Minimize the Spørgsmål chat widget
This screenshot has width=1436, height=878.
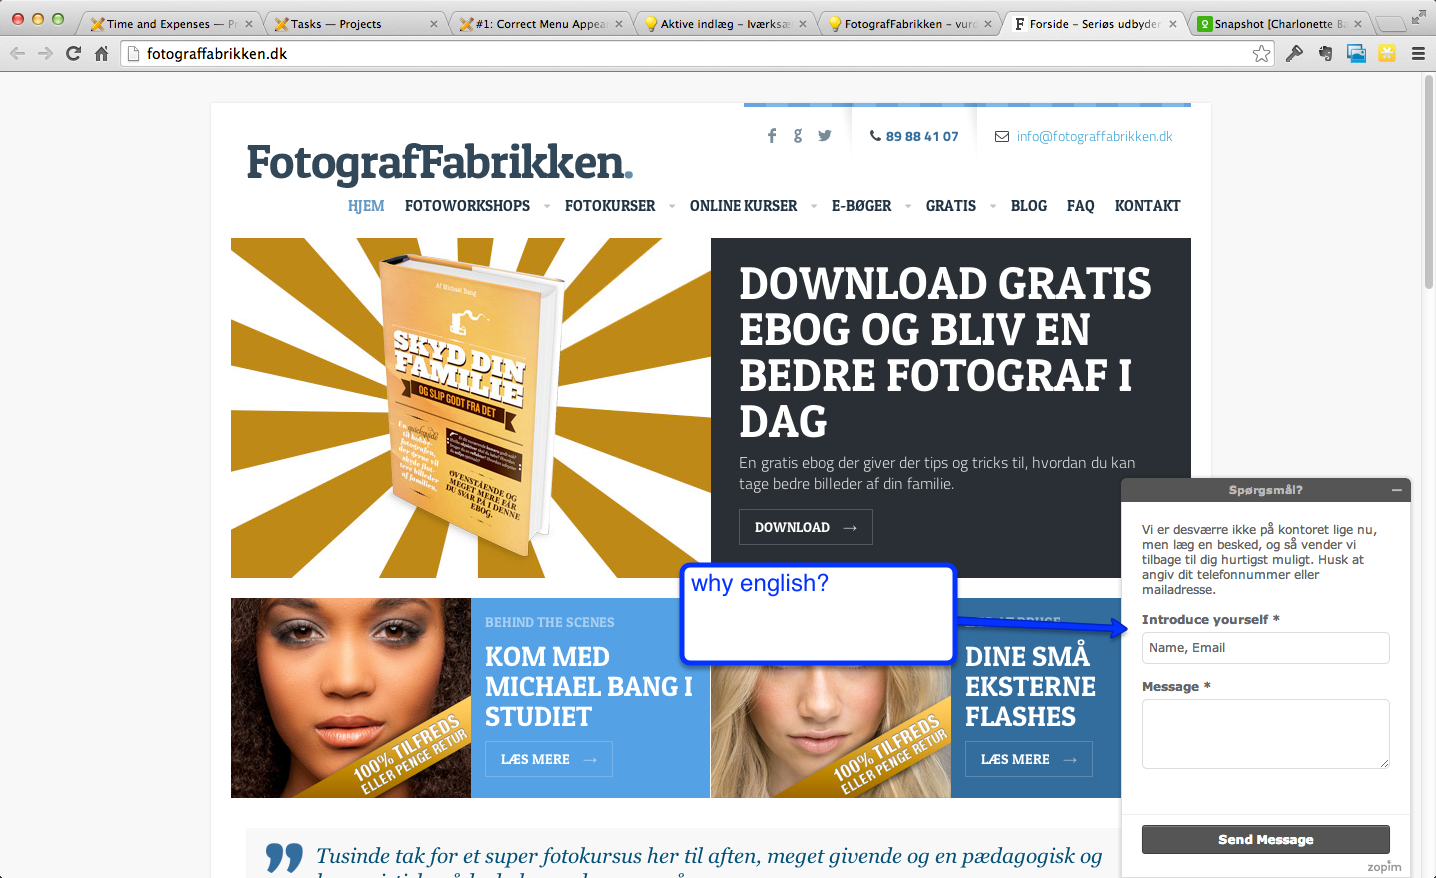click(x=1396, y=490)
